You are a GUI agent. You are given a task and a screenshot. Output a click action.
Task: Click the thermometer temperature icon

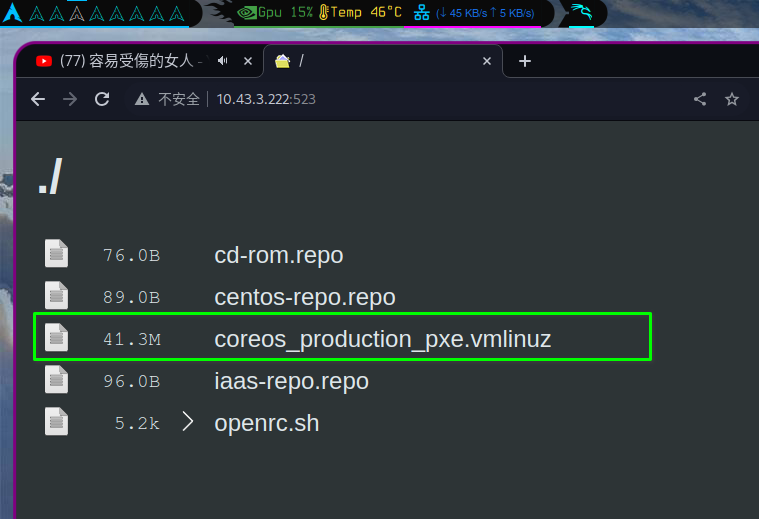point(324,13)
